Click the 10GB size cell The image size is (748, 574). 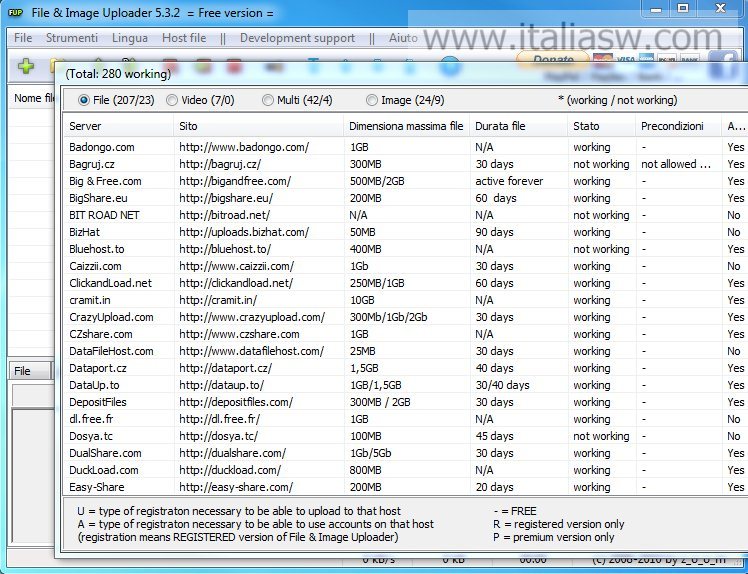[x=362, y=300]
